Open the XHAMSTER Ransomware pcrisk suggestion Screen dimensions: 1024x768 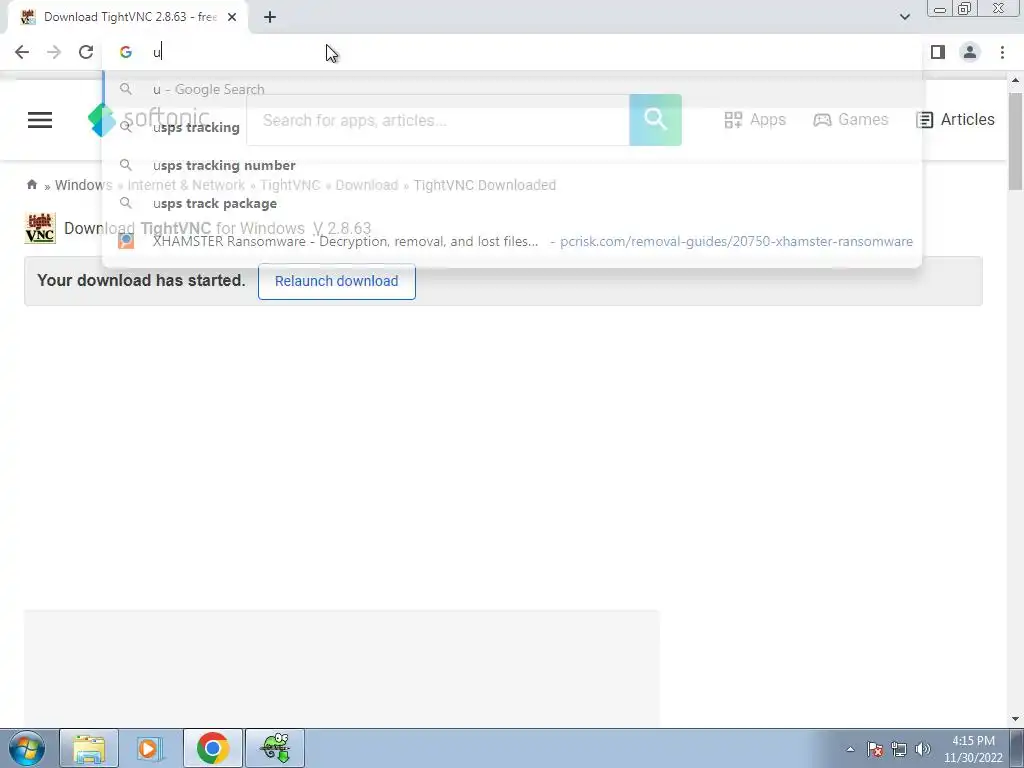[513, 241]
